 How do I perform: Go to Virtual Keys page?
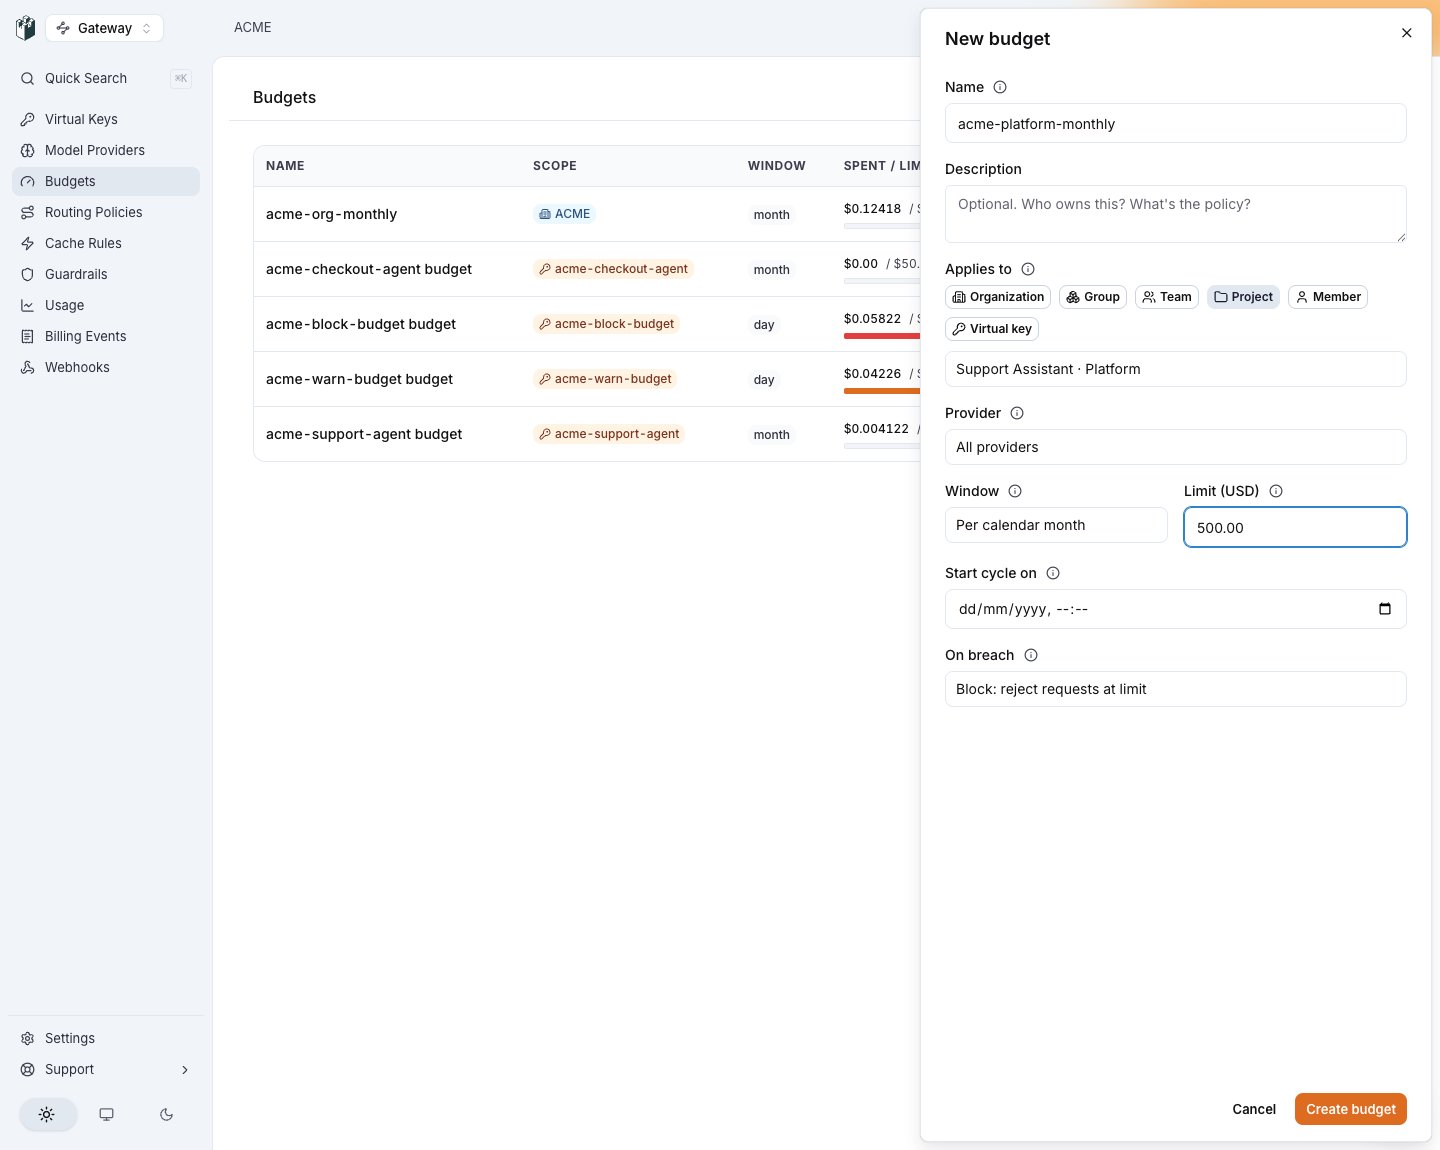coord(106,119)
